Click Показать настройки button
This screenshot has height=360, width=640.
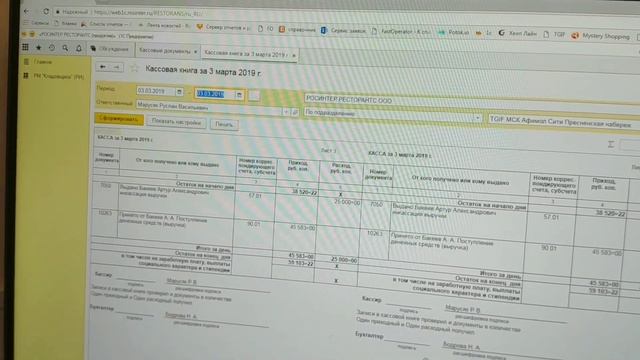tap(176, 122)
